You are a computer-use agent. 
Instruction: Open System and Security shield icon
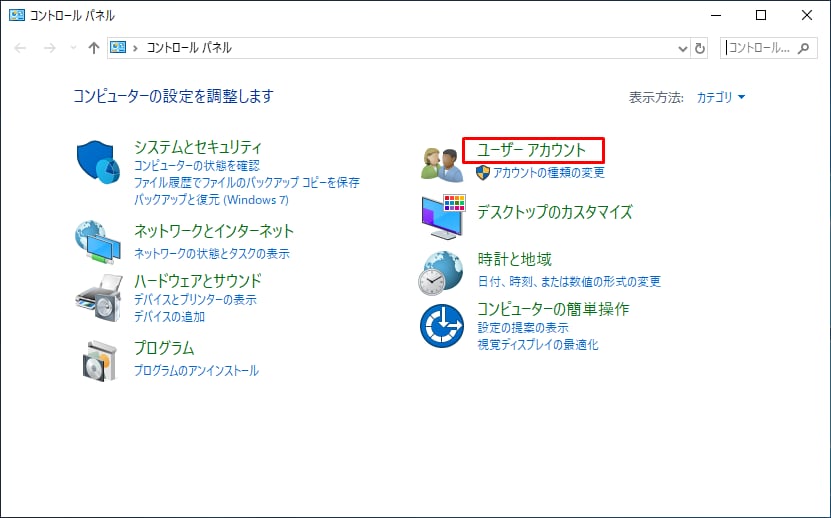[x=99, y=162]
